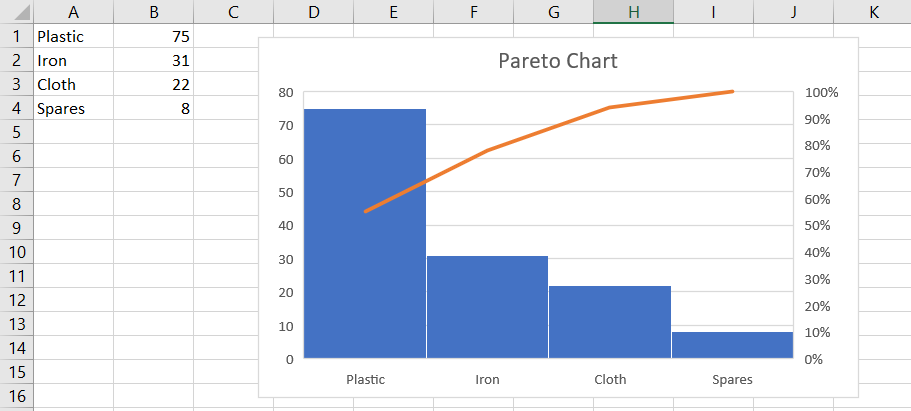This screenshot has width=911, height=411.
Task: Select column G header
Action: click(553, 12)
